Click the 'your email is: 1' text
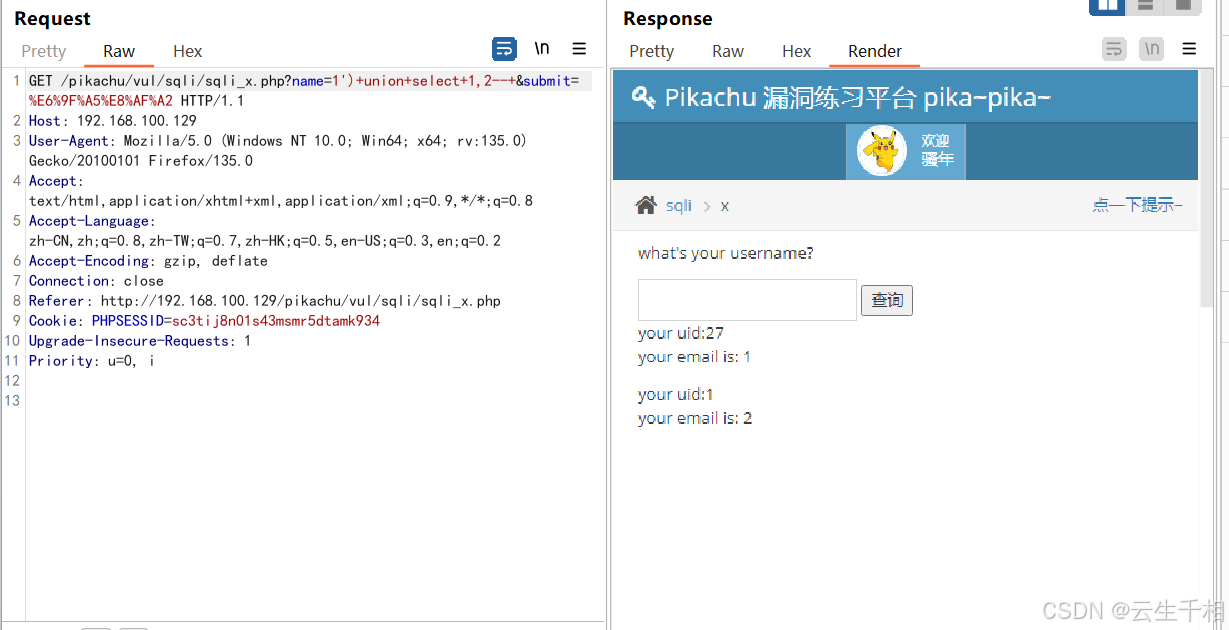 click(x=695, y=357)
